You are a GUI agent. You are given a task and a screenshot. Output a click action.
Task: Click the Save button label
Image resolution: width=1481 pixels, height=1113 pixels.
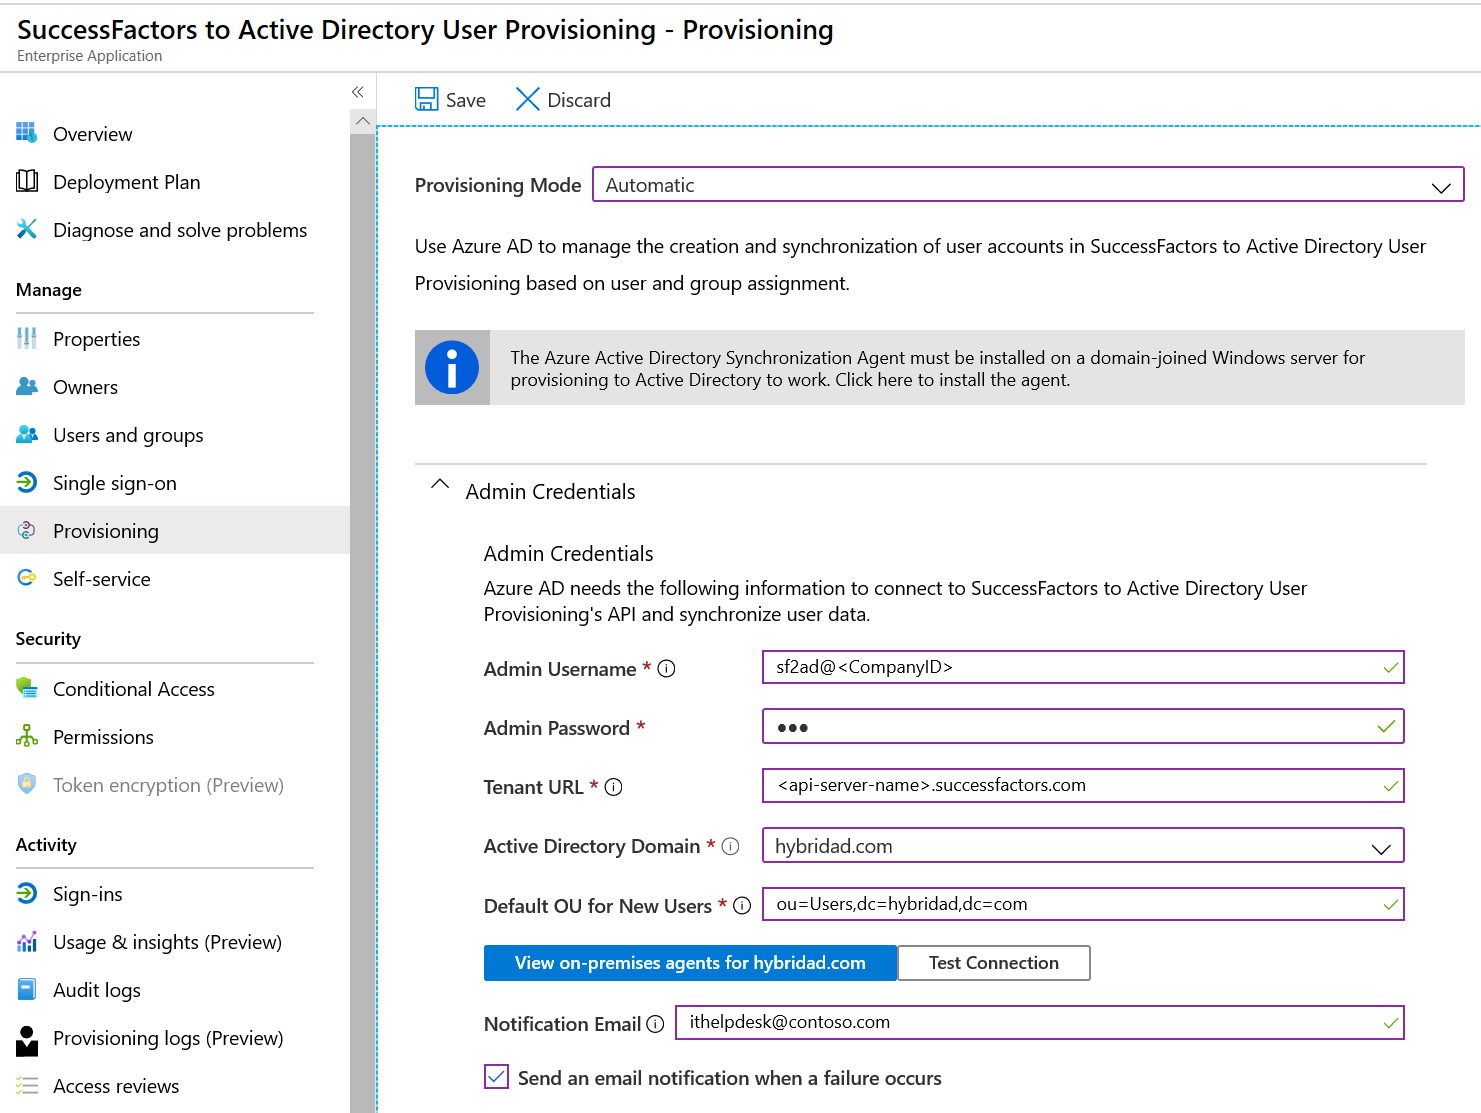[466, 100]
